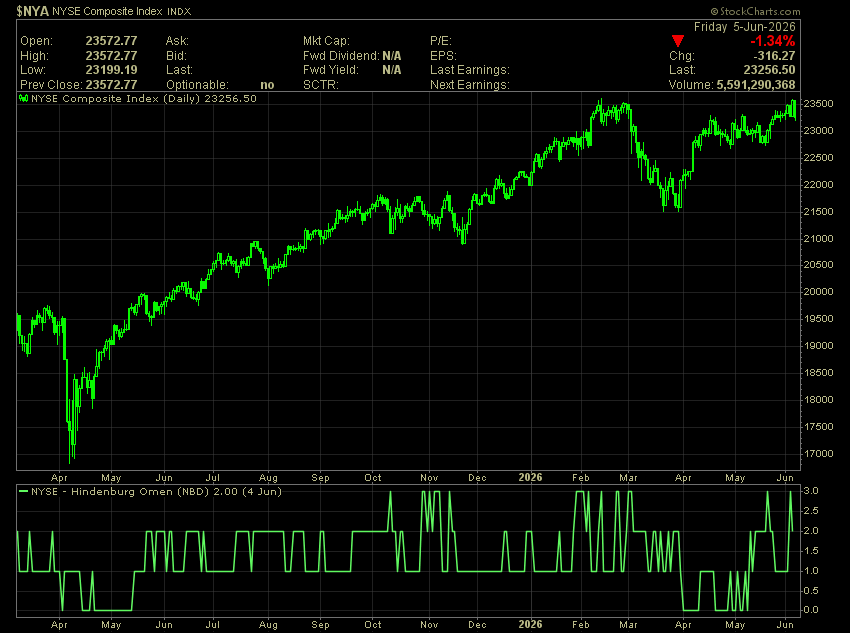
Task: Click the Fwd Dividend N/A value
Action: [392, 56]
